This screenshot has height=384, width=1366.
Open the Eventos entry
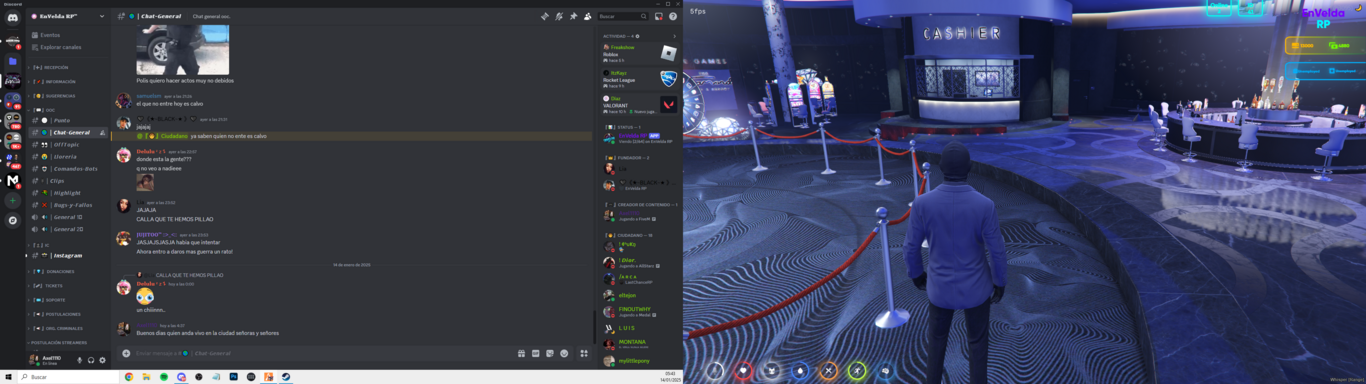point(50,35)
